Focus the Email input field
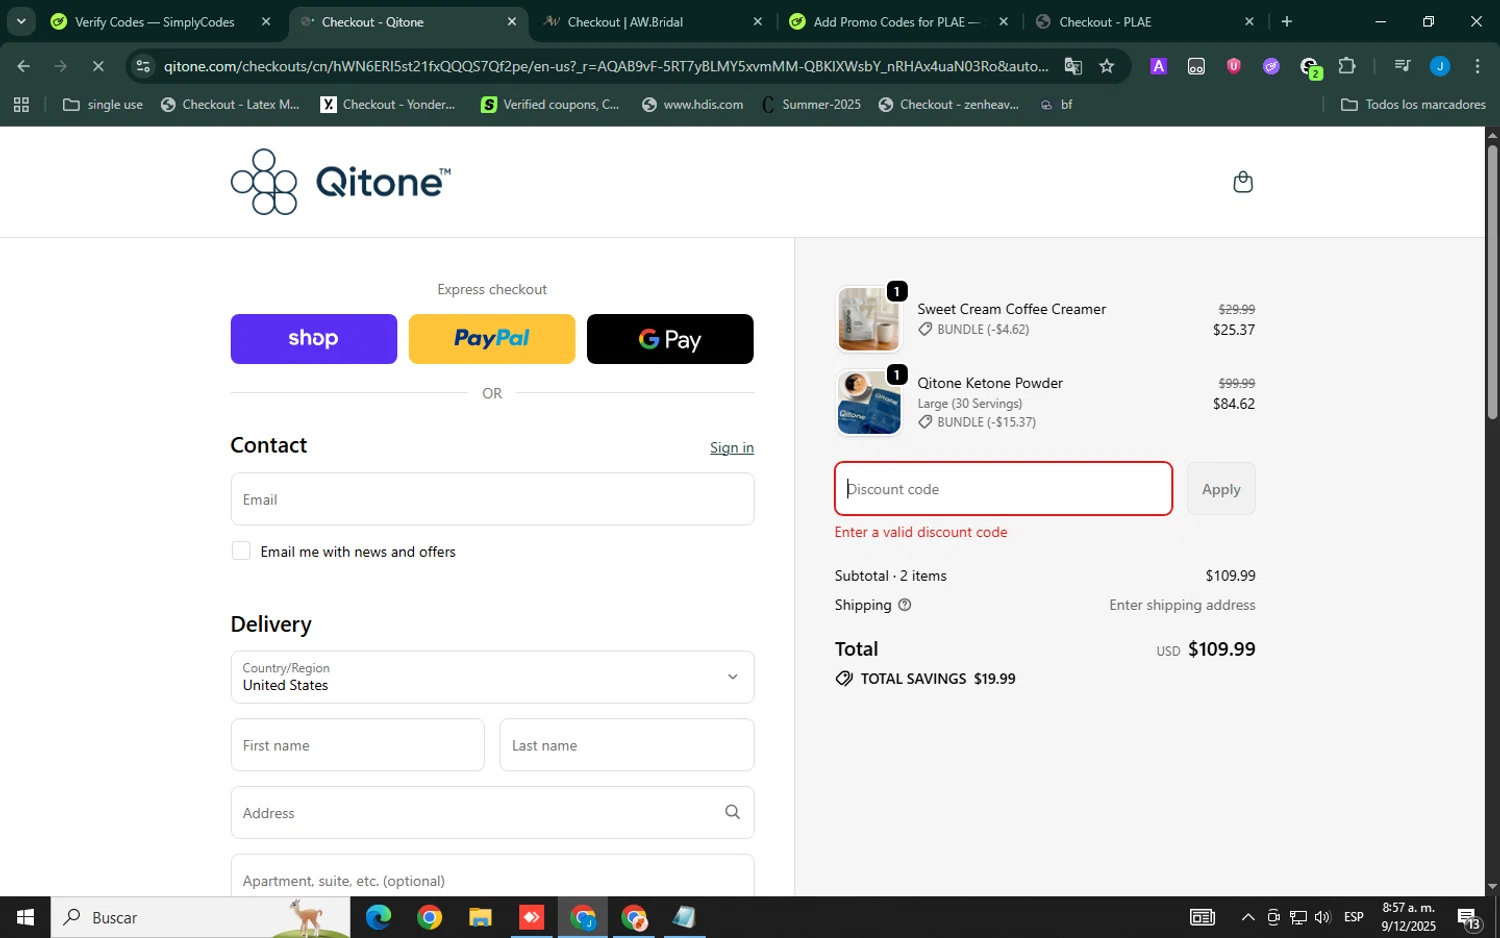1500x938 pixels. pos(492,499)
